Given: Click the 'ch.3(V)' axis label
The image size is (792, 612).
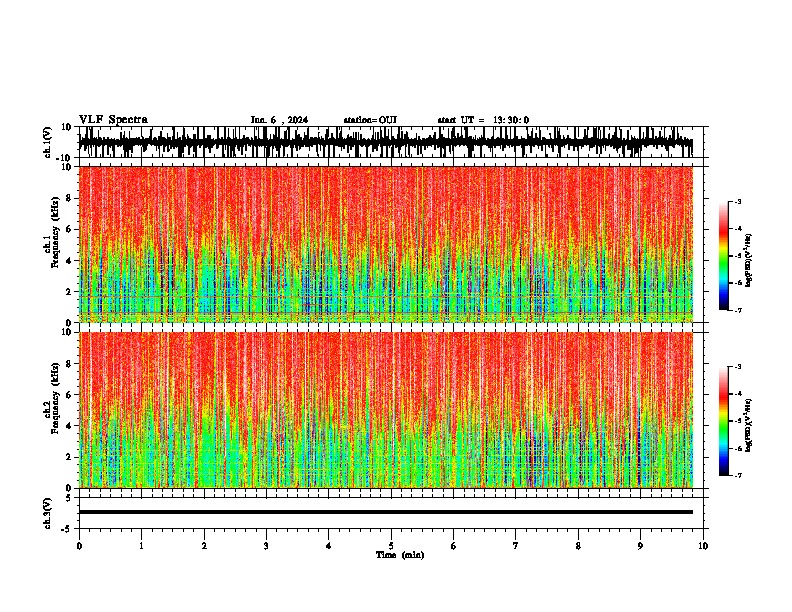Looking at the screenshot, I should click(48, 513).
